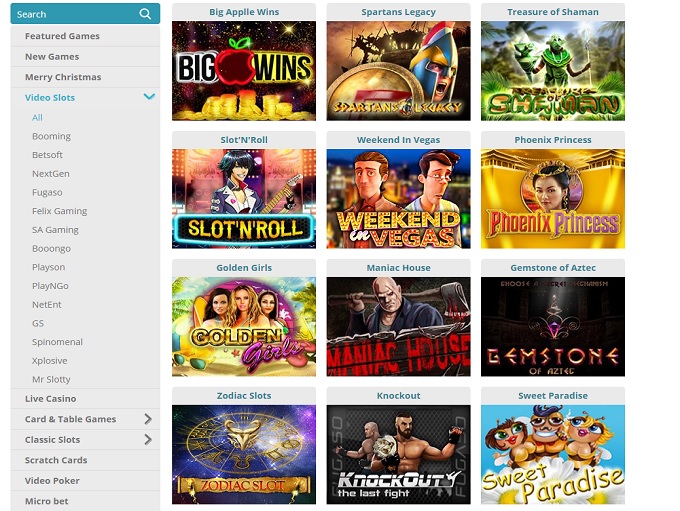Open Big Apple Wins game thumbnail
The image size is (680, 511).
(244, 71)
